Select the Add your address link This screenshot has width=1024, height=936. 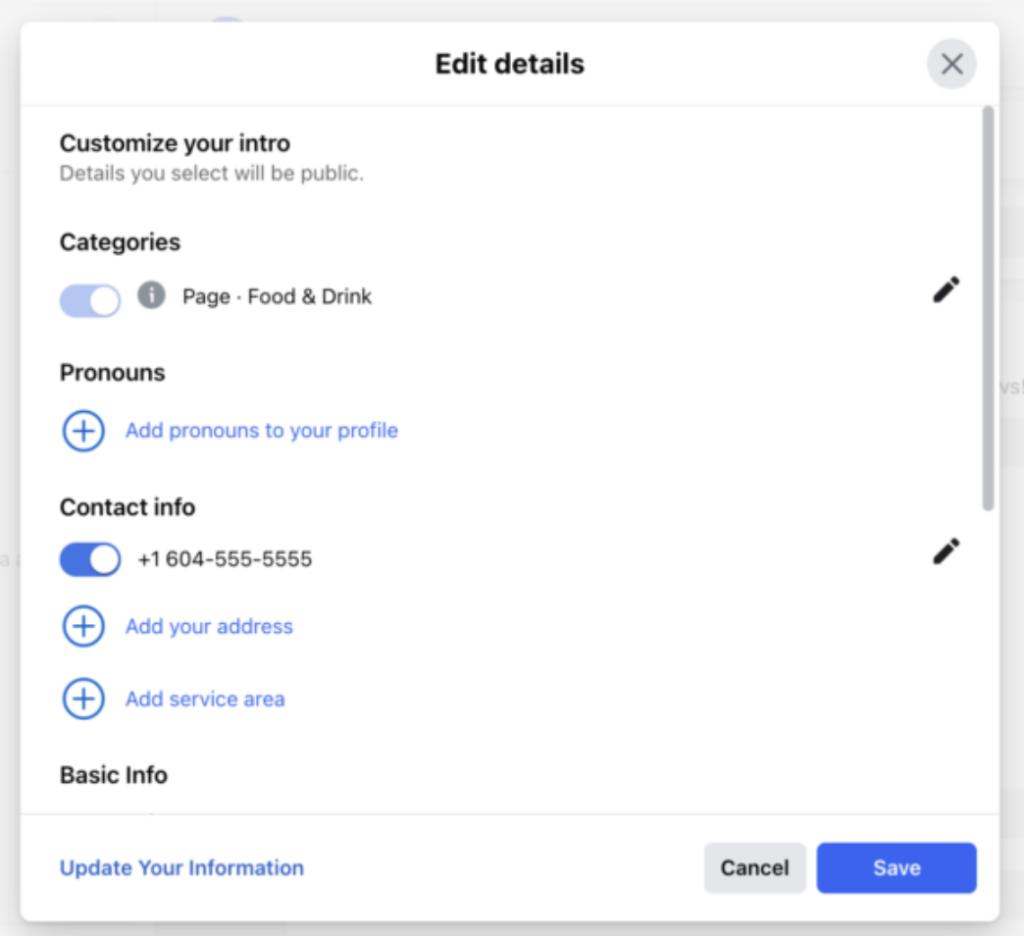point(209,626)
